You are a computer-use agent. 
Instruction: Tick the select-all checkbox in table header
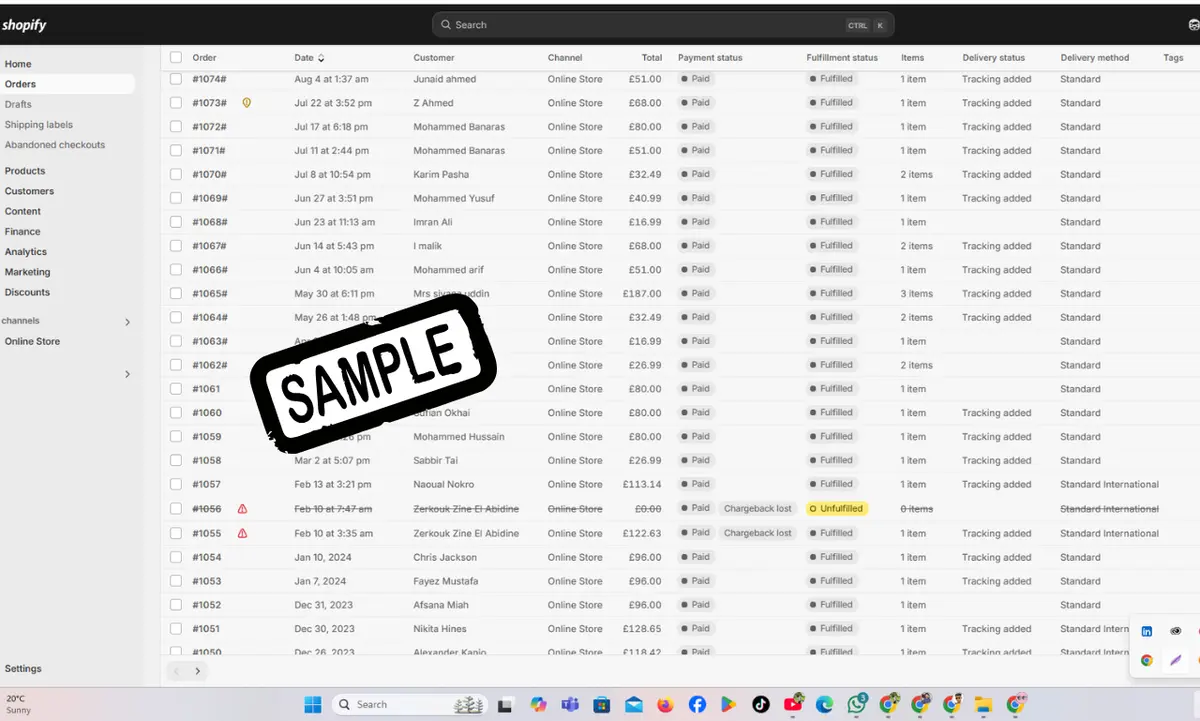(x=176, y=57)
